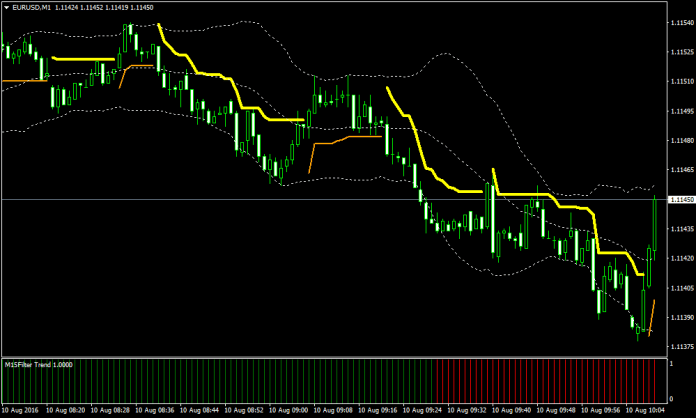This screenshot has width=696, height=418.
Task: Click the separator between chart and indicator window
Action: coord(330,356)
